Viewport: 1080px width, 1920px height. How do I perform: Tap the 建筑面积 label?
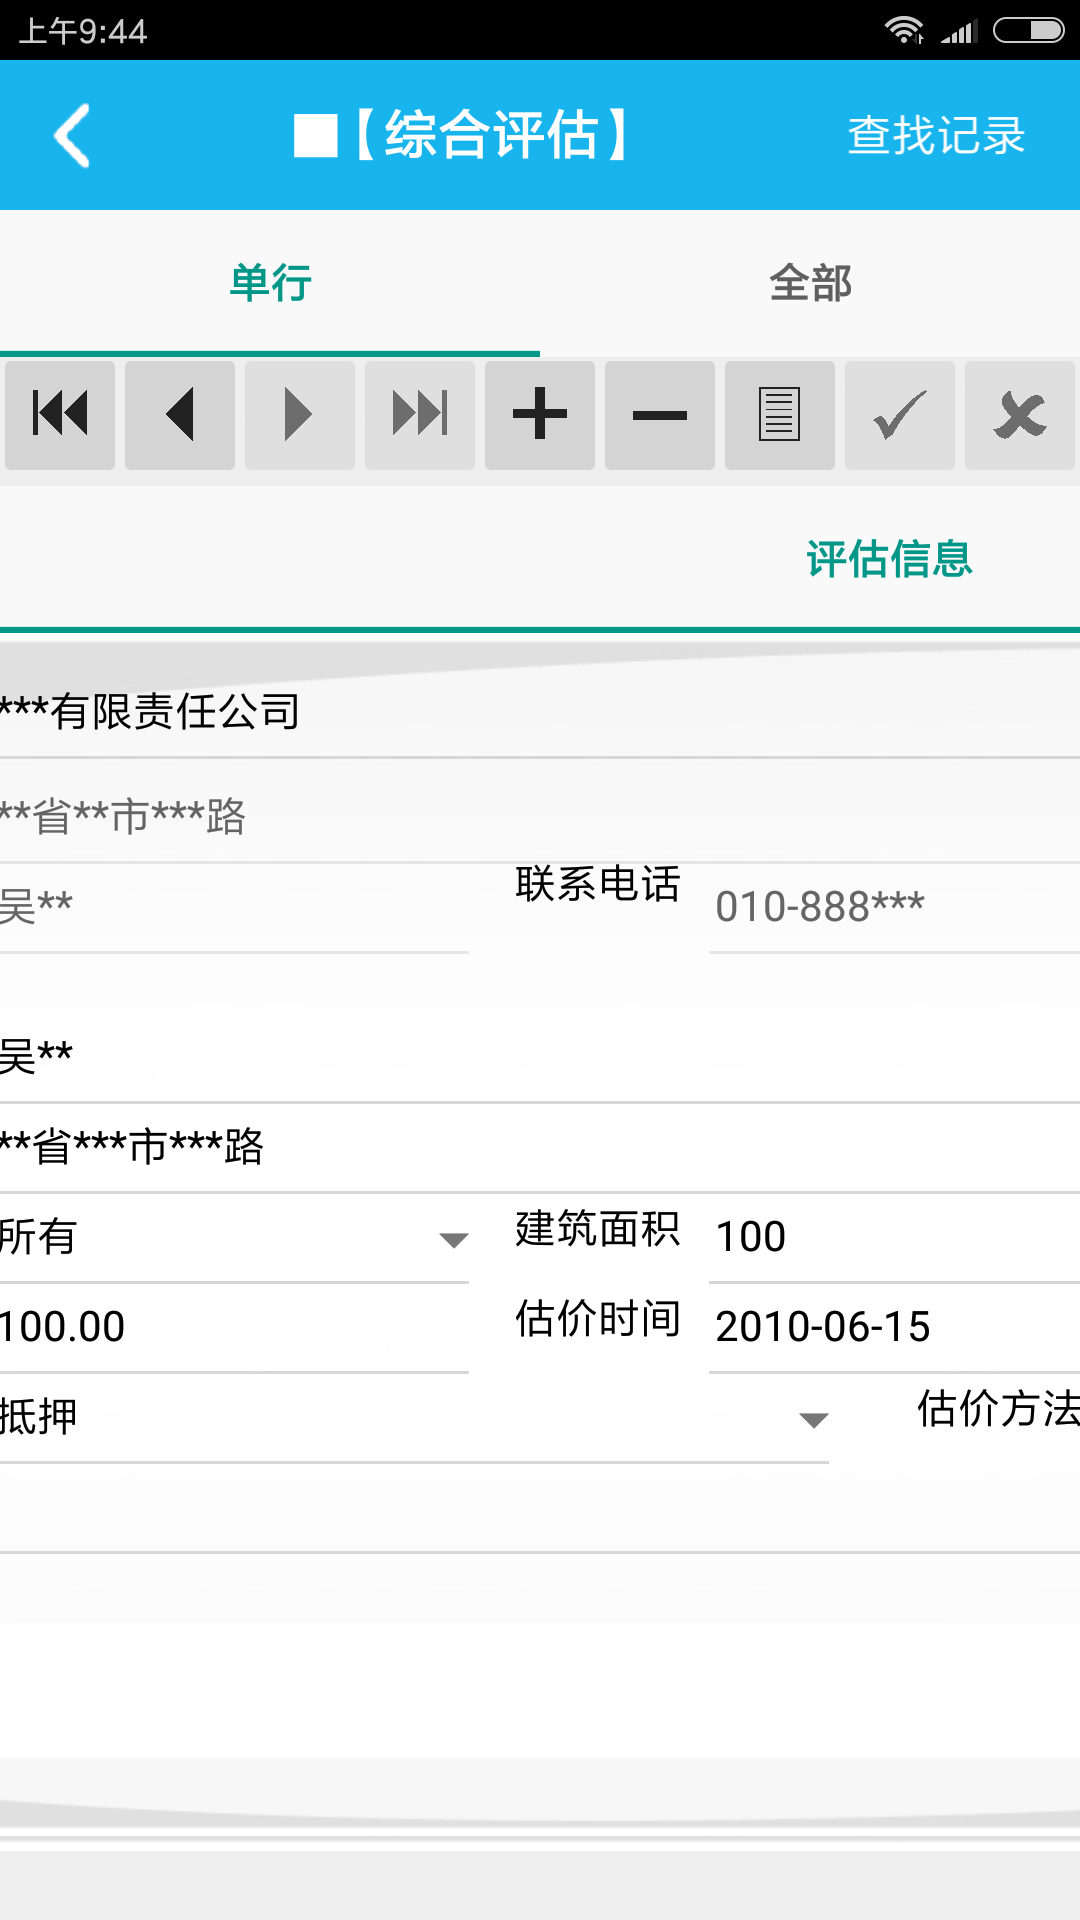pos(598,1229)
